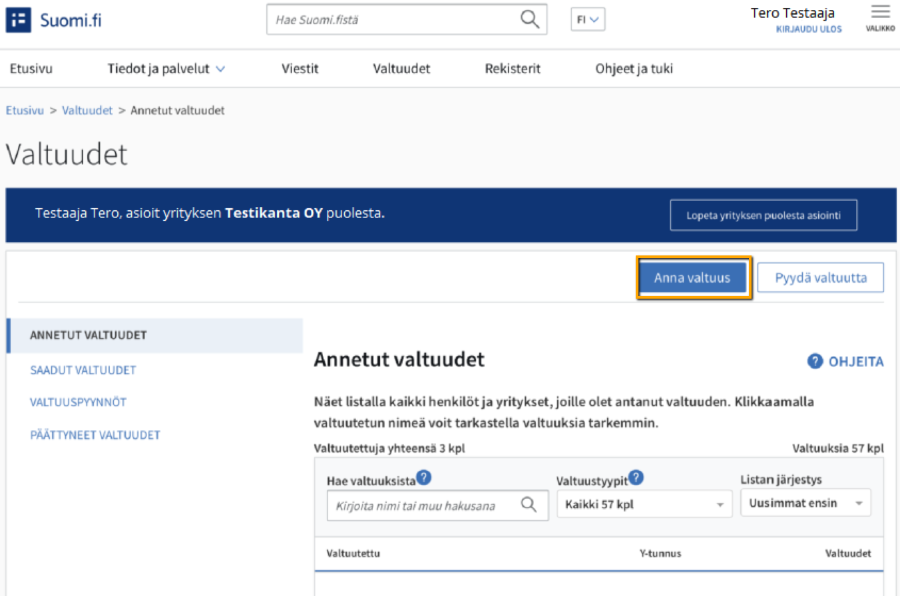This screenshot has width=900, height=596.
Task: Open Valtuustyypit dropdown showing Kaikki 57 kpl
Action: (643, 505)
